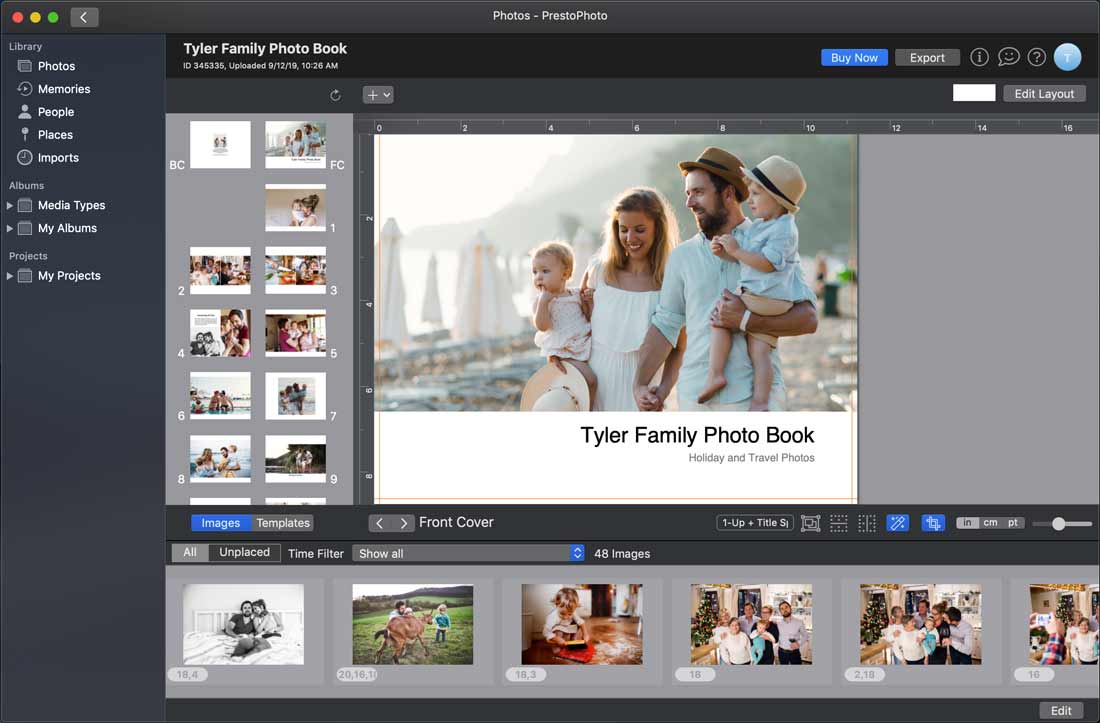
Task: Expand the Media Types disclosure triangle
Action: click(x=10, y=205)
